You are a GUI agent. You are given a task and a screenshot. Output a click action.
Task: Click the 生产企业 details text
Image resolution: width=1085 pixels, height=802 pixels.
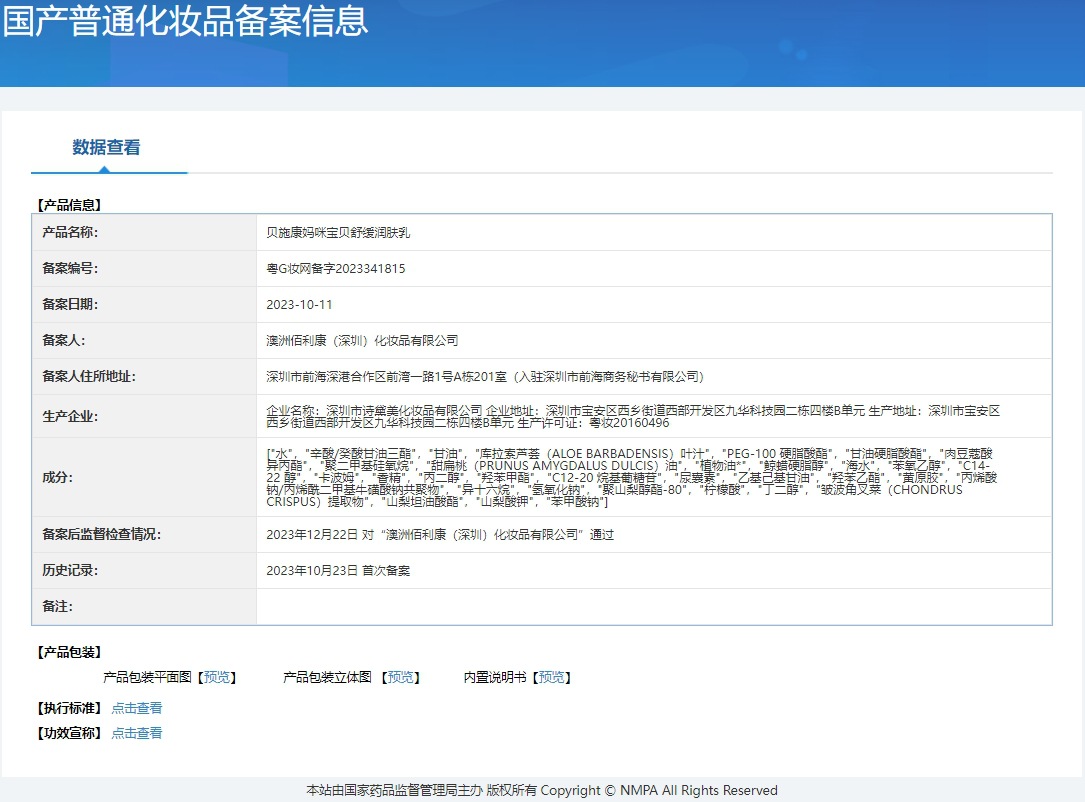coord(633,417)
